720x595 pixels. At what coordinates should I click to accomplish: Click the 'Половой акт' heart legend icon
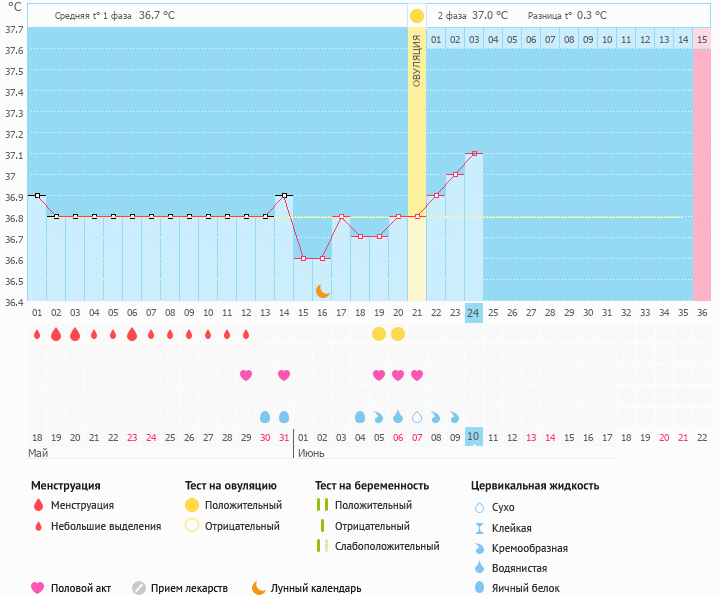click(x=38, y=588)
